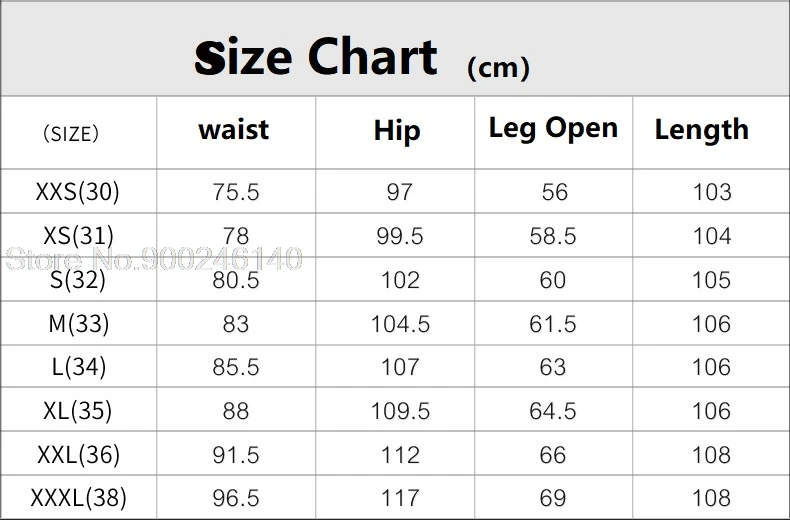The width and height of the screenshot is (790, 520).
Task: Click the Leg Open column header
Action: tap(553, 129)
